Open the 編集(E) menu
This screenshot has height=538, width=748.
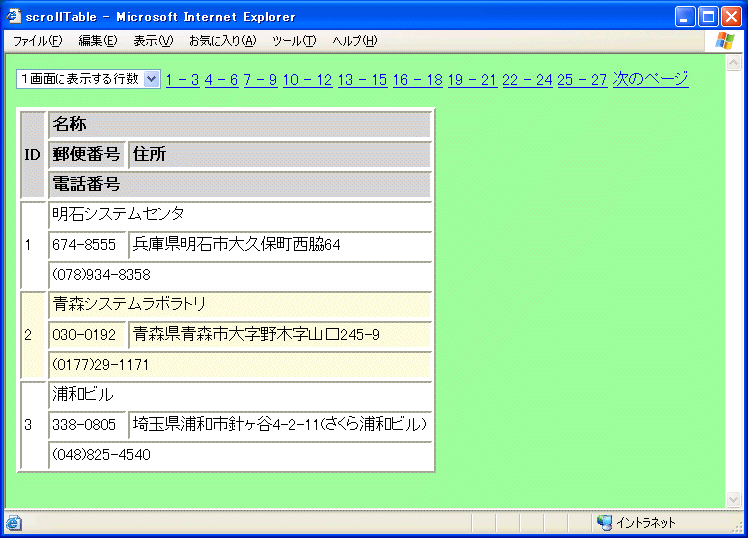click(97, 41)
